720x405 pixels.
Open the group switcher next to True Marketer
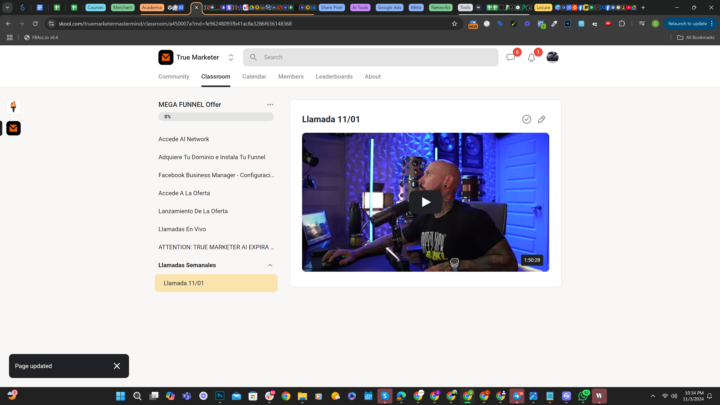231,57
